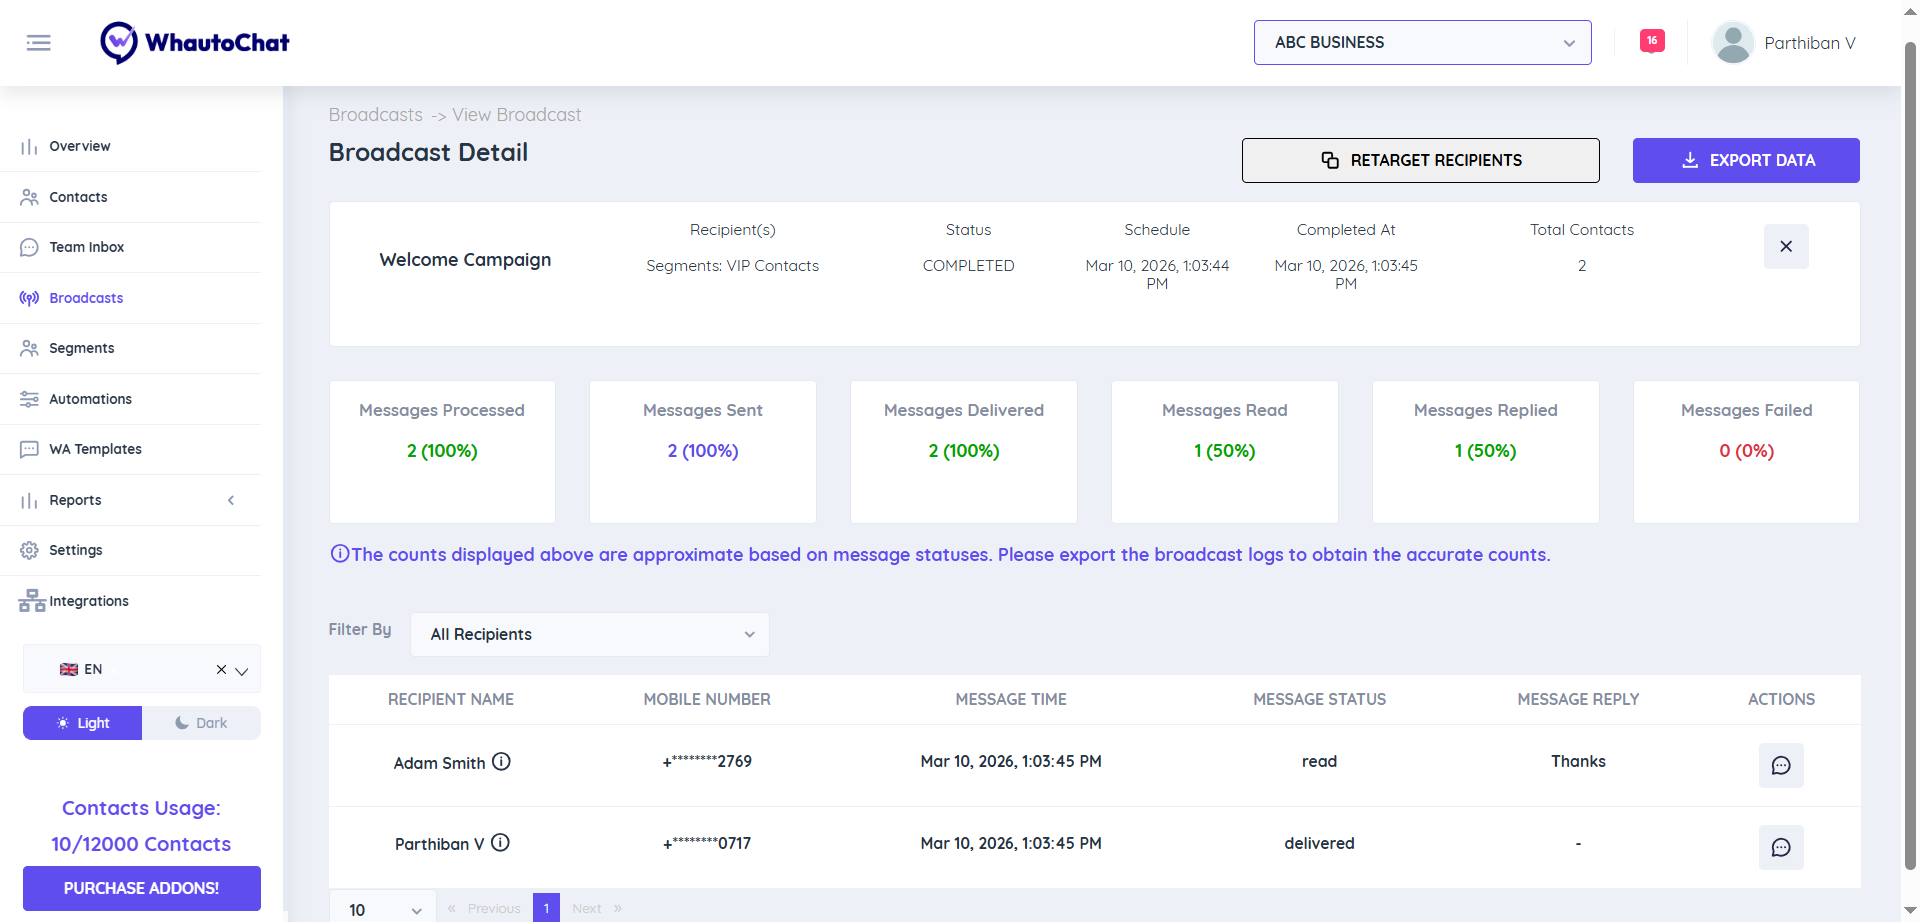Screen dimensions: 1920x922
Task: Select the Team Inbox icon in sidebar
Action: [28, 247]
